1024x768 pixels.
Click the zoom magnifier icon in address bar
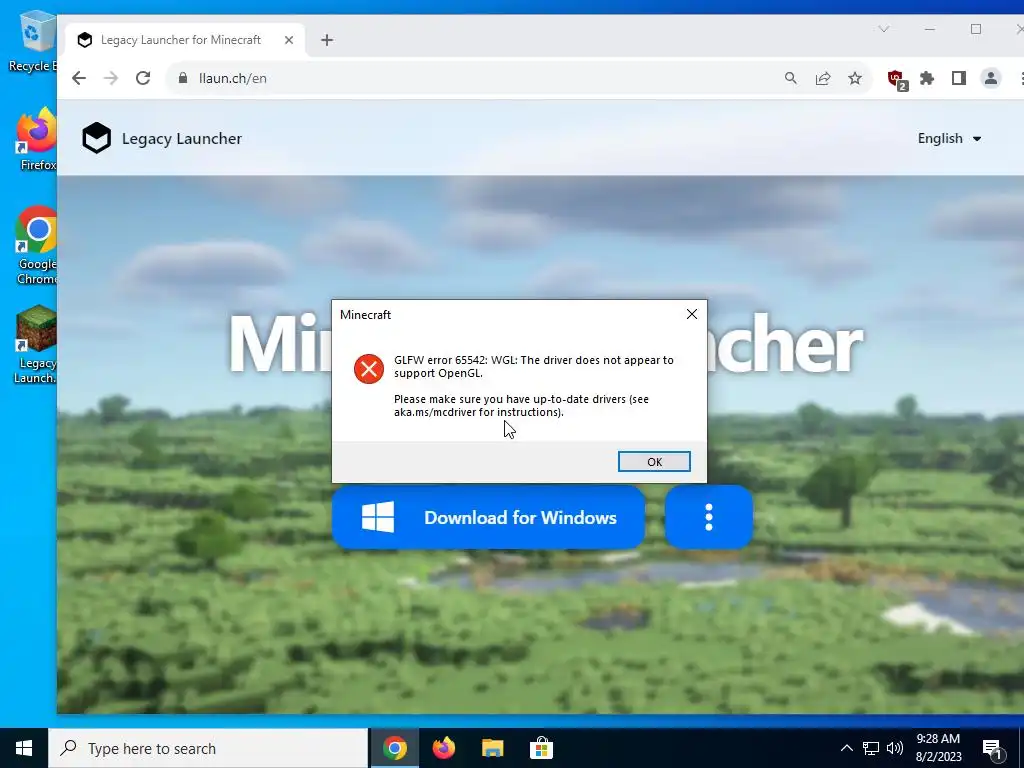[791, 78]
